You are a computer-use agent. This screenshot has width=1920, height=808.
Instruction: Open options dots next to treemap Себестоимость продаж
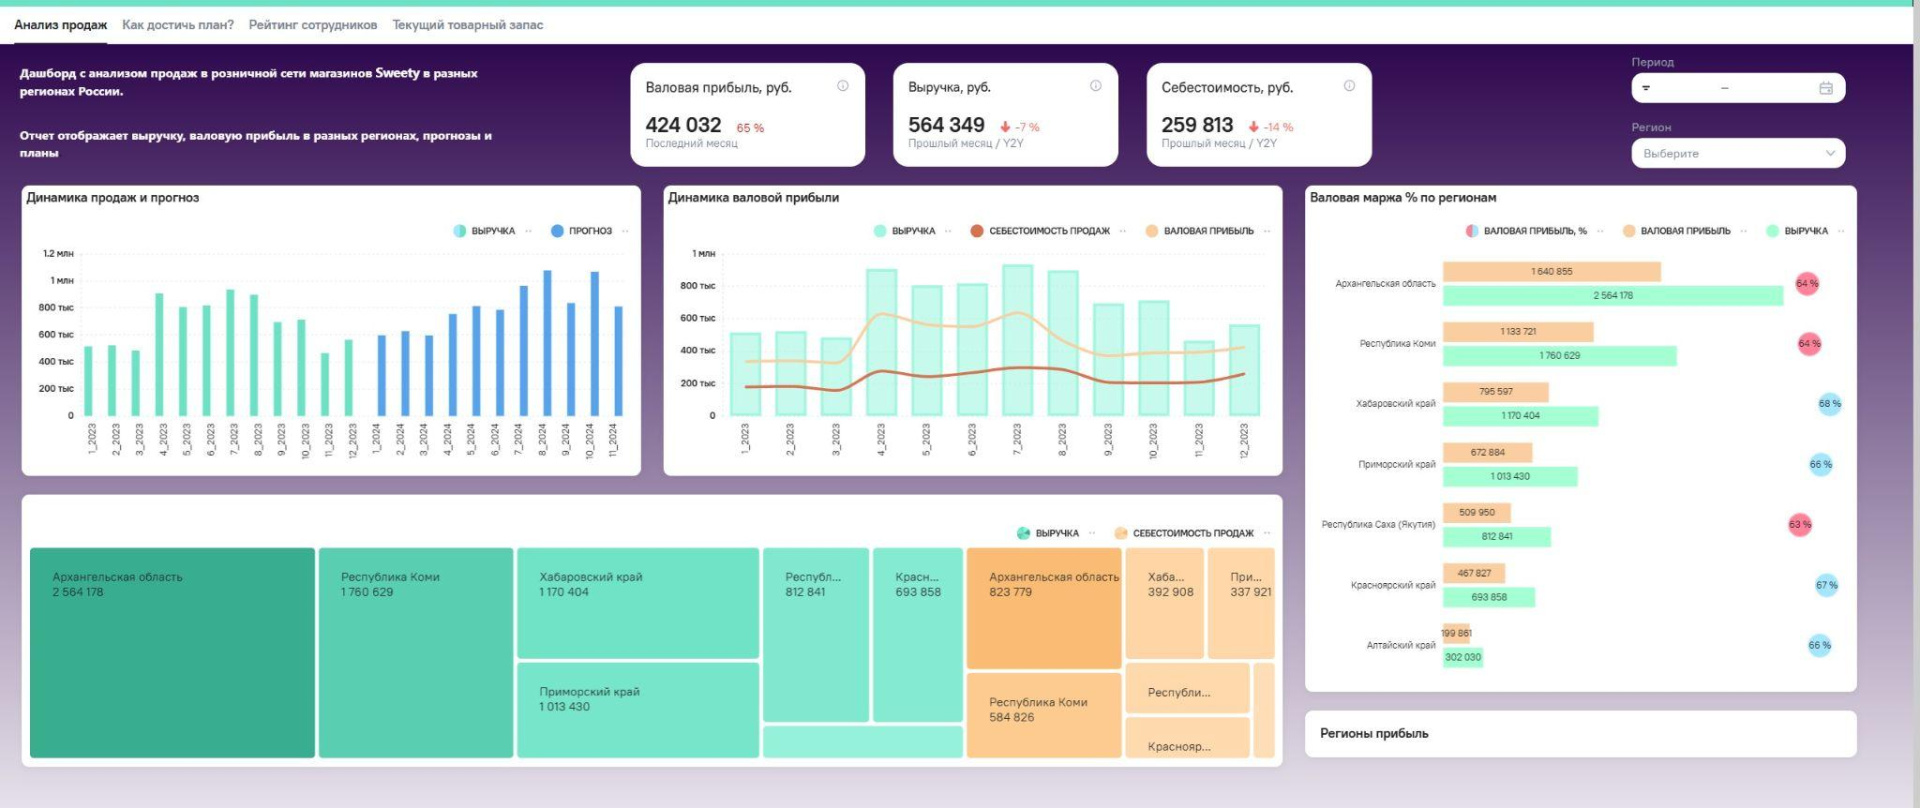1267,533
